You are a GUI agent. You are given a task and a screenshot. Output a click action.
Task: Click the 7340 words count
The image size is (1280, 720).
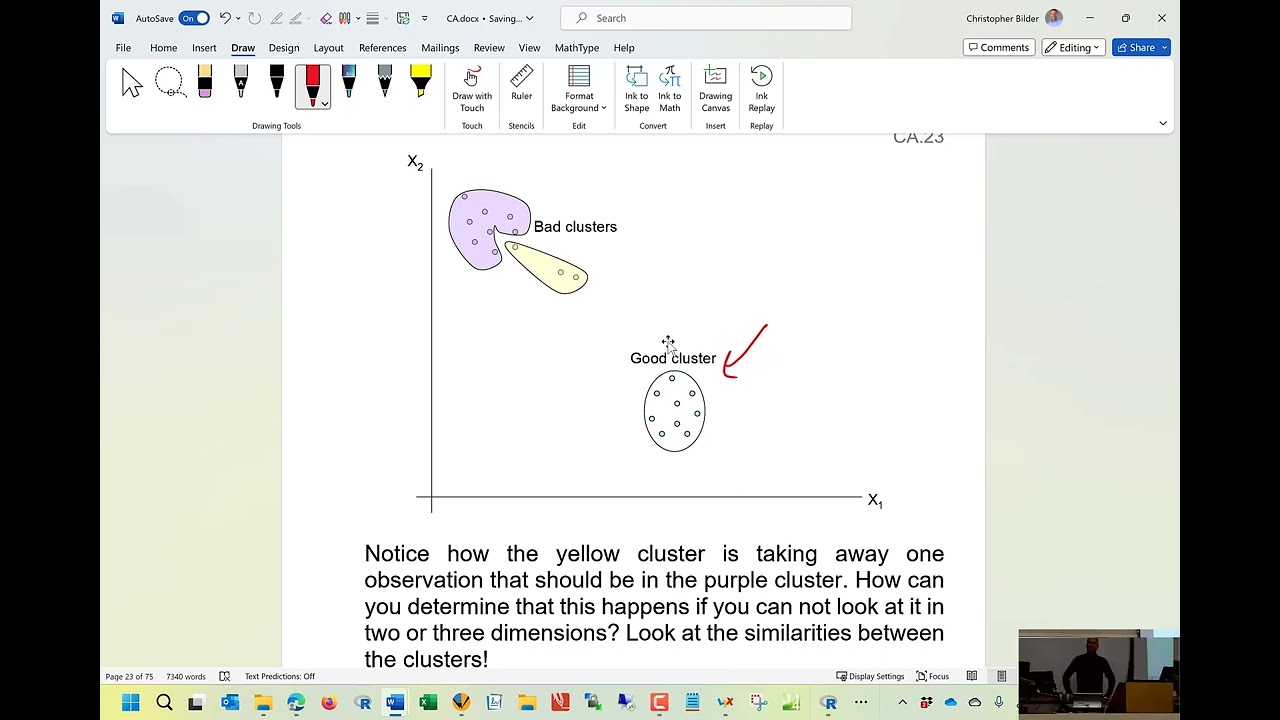(x=186, y=676)
